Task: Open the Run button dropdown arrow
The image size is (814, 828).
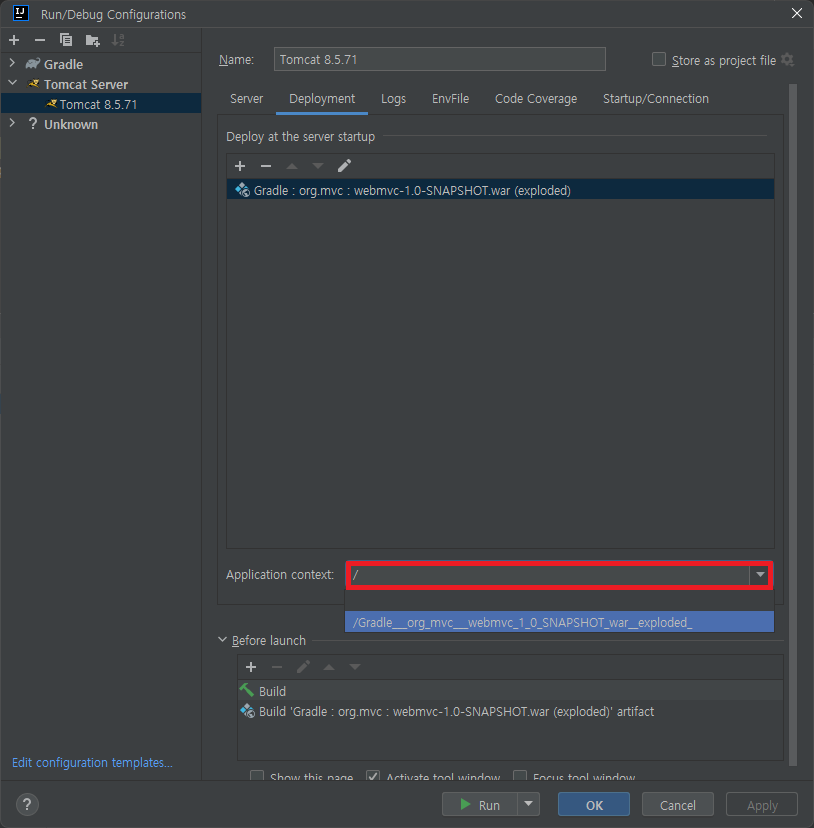Action: pos(528,804)
